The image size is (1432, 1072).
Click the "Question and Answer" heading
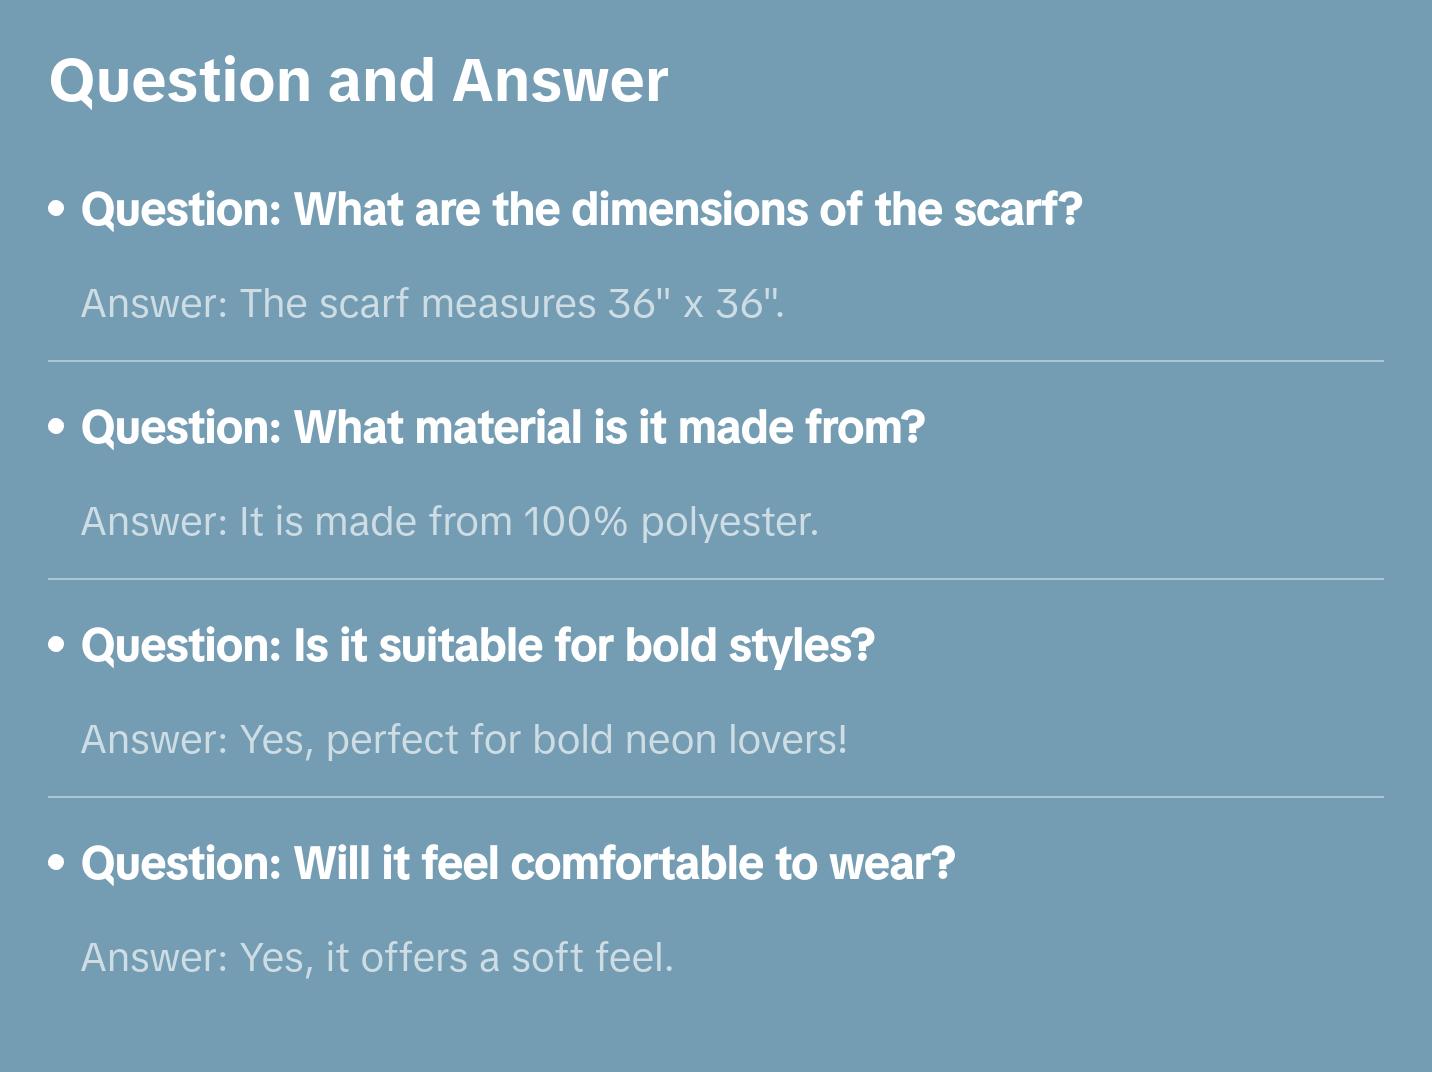point(358,81)
